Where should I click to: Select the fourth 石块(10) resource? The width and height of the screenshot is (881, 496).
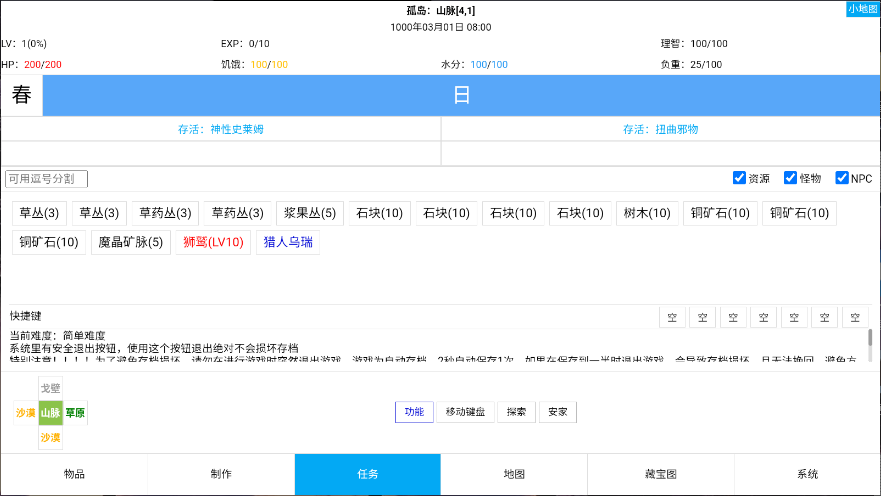pyautogui.click(x=580, y=213)
